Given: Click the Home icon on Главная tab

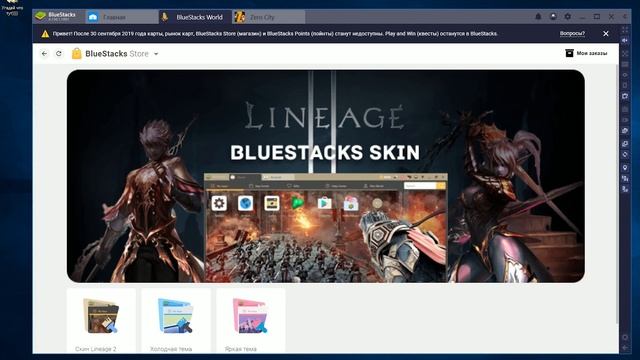Looking at the screenshot, I should (93, 17).
